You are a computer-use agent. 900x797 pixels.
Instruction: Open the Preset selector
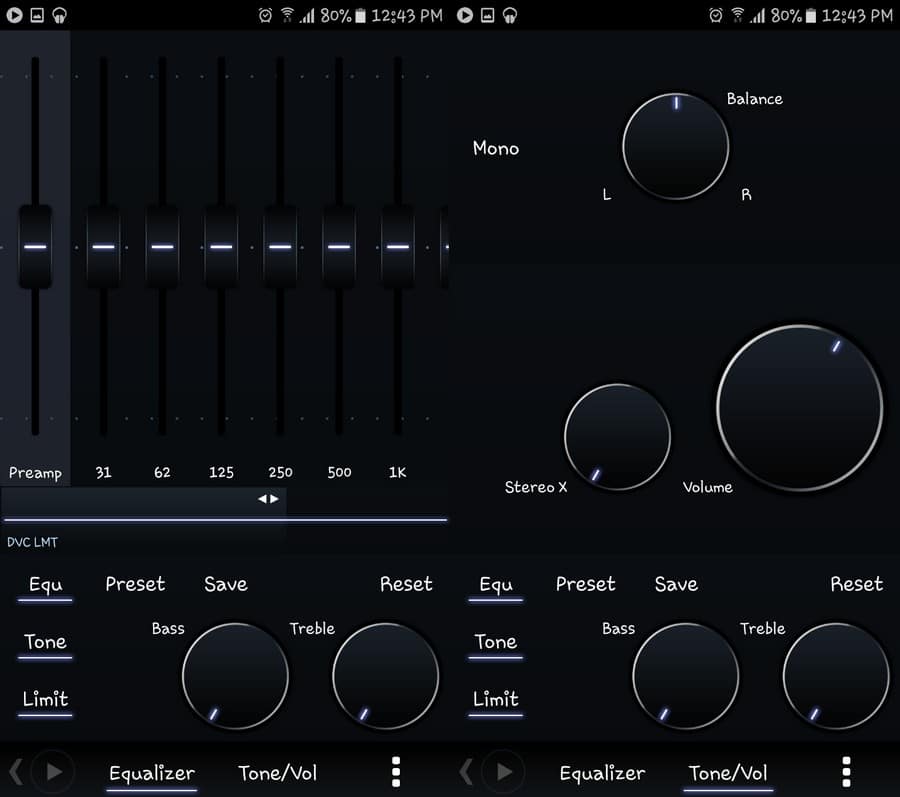point(135,585)
